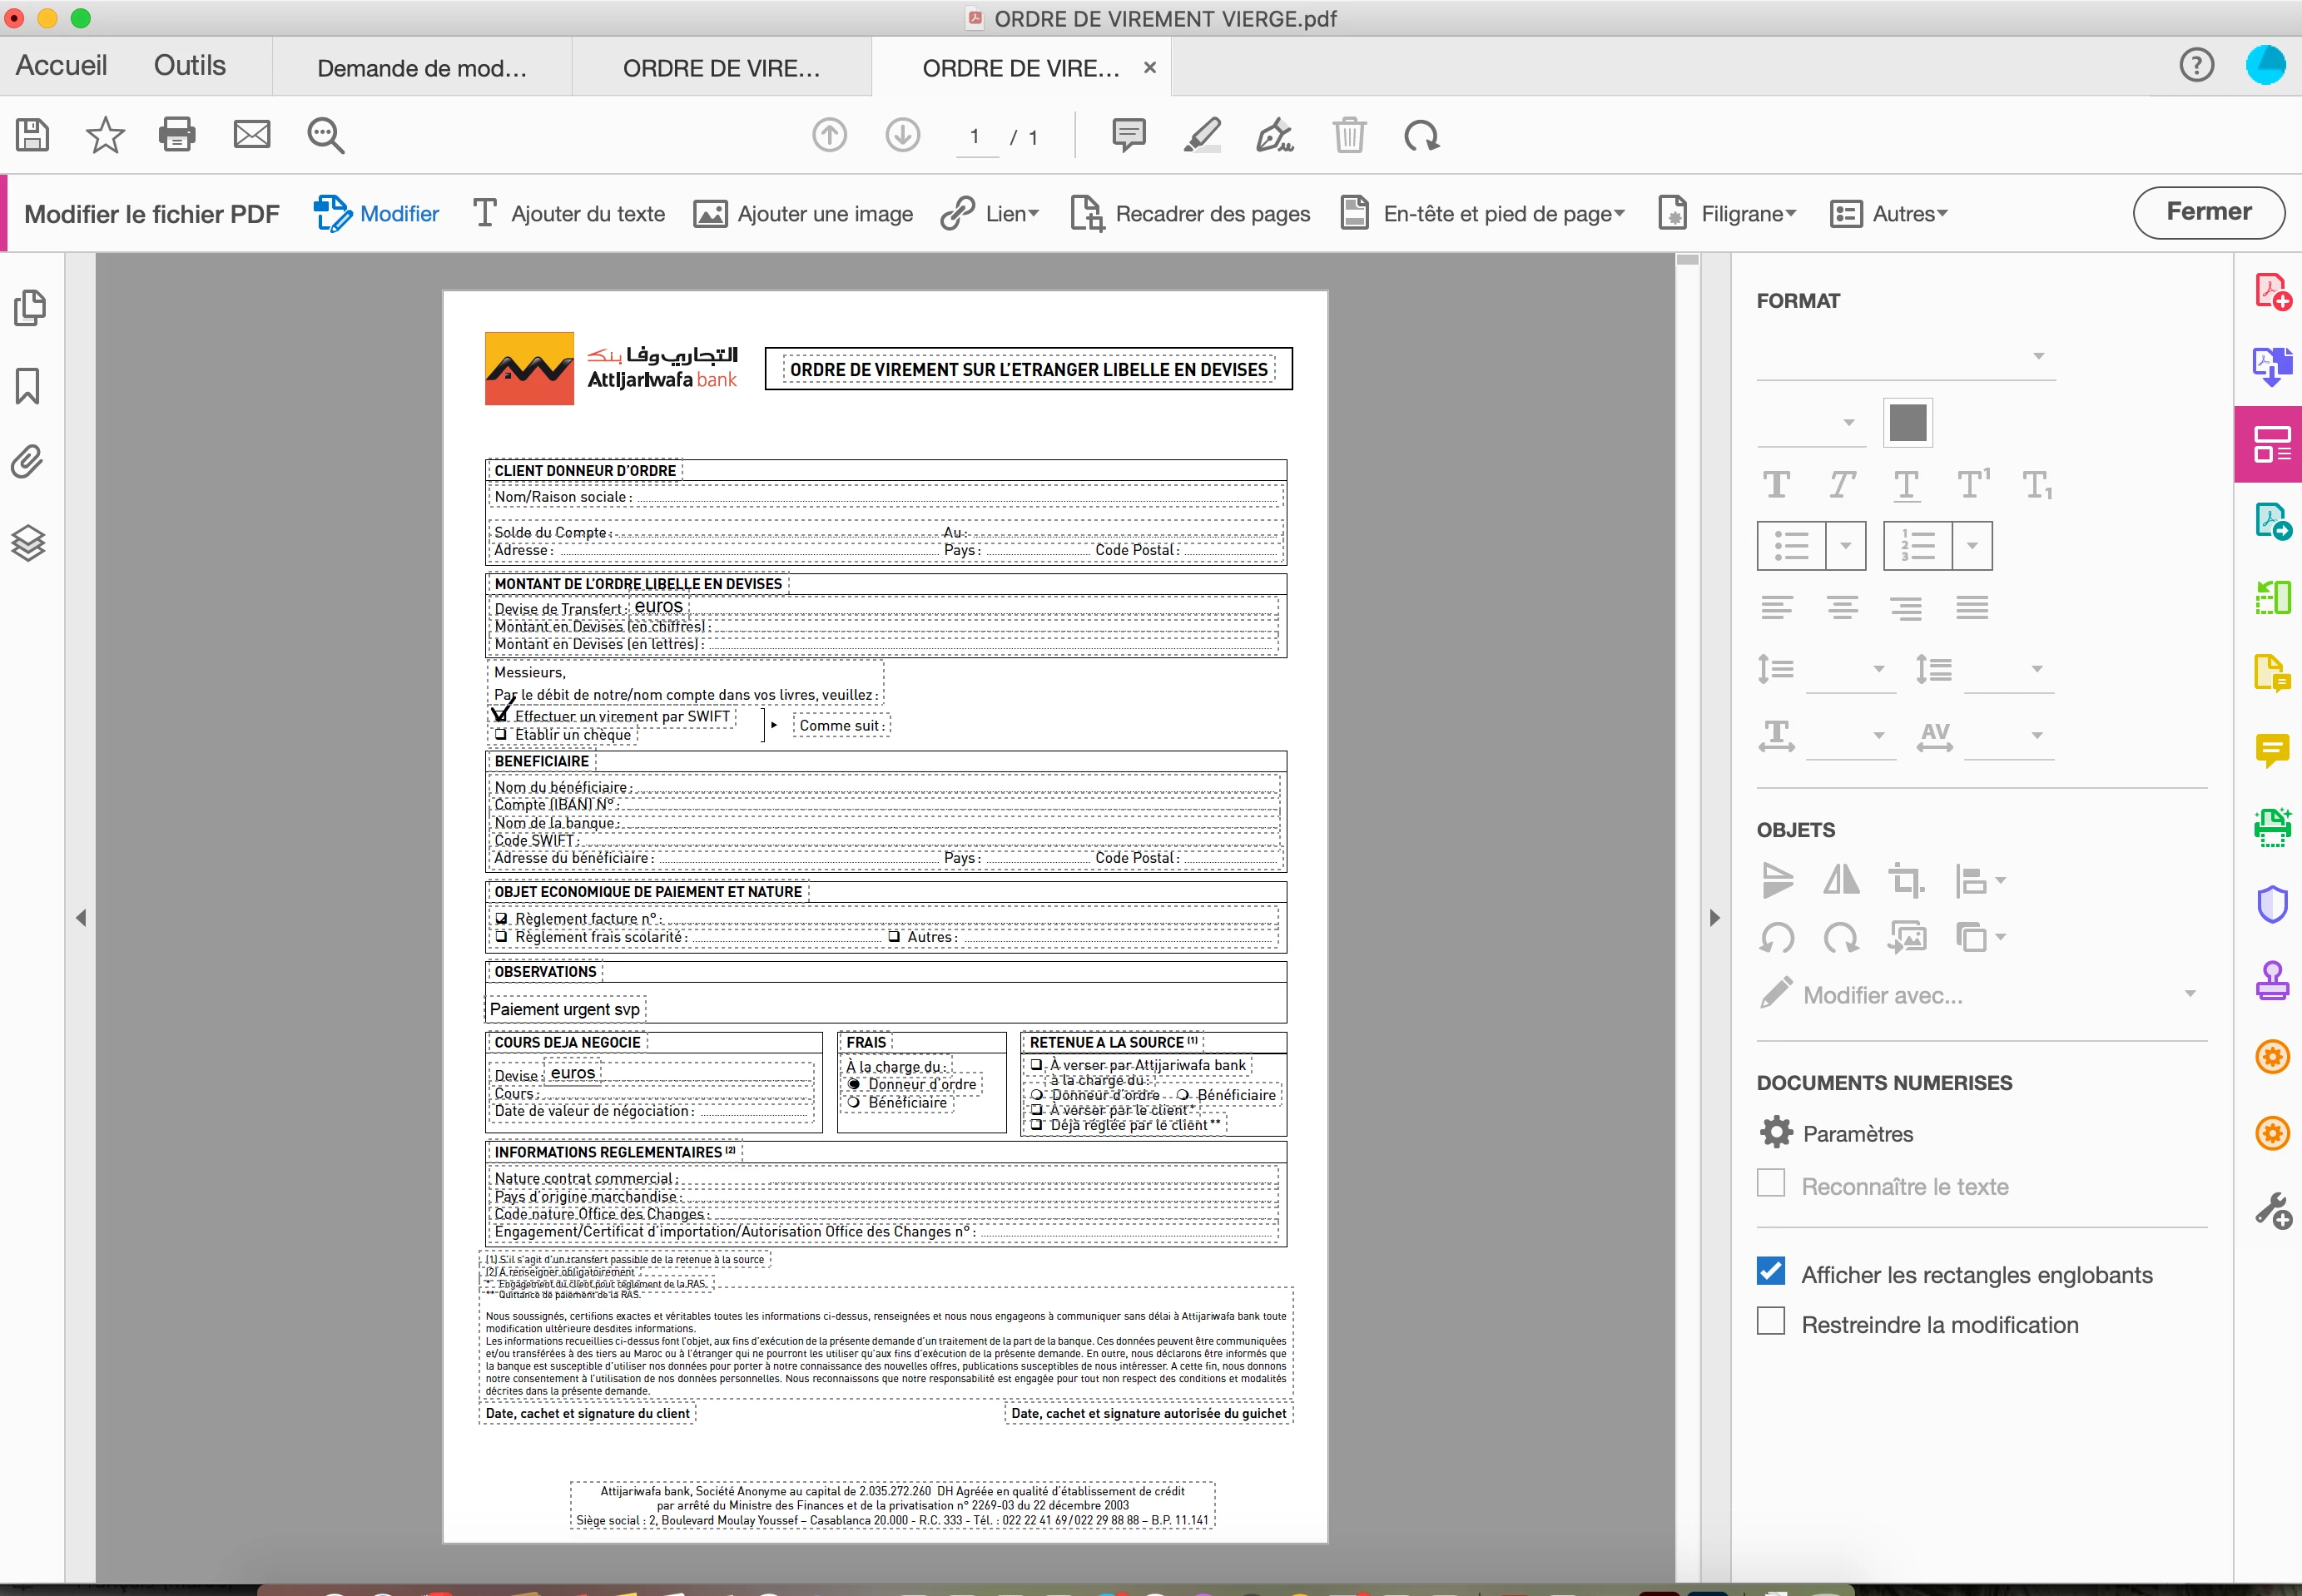
Task: Click the Fermer button
Action: click(x=2207, y=212)
